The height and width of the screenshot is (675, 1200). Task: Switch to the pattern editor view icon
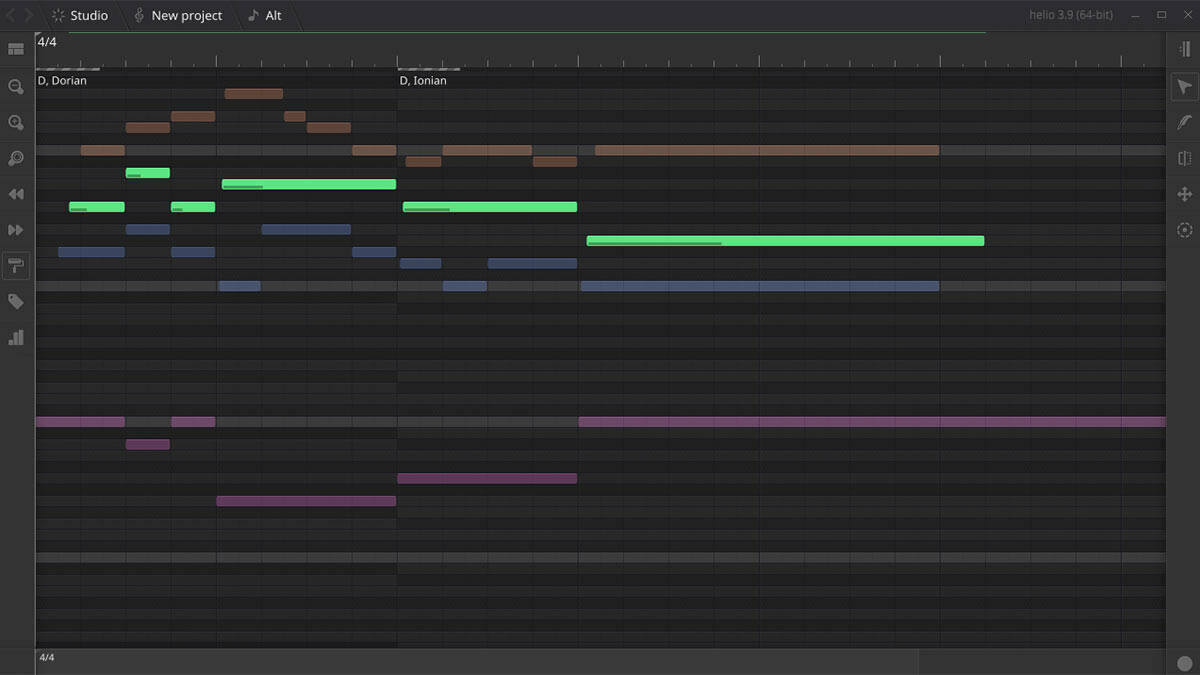point(16,49)
